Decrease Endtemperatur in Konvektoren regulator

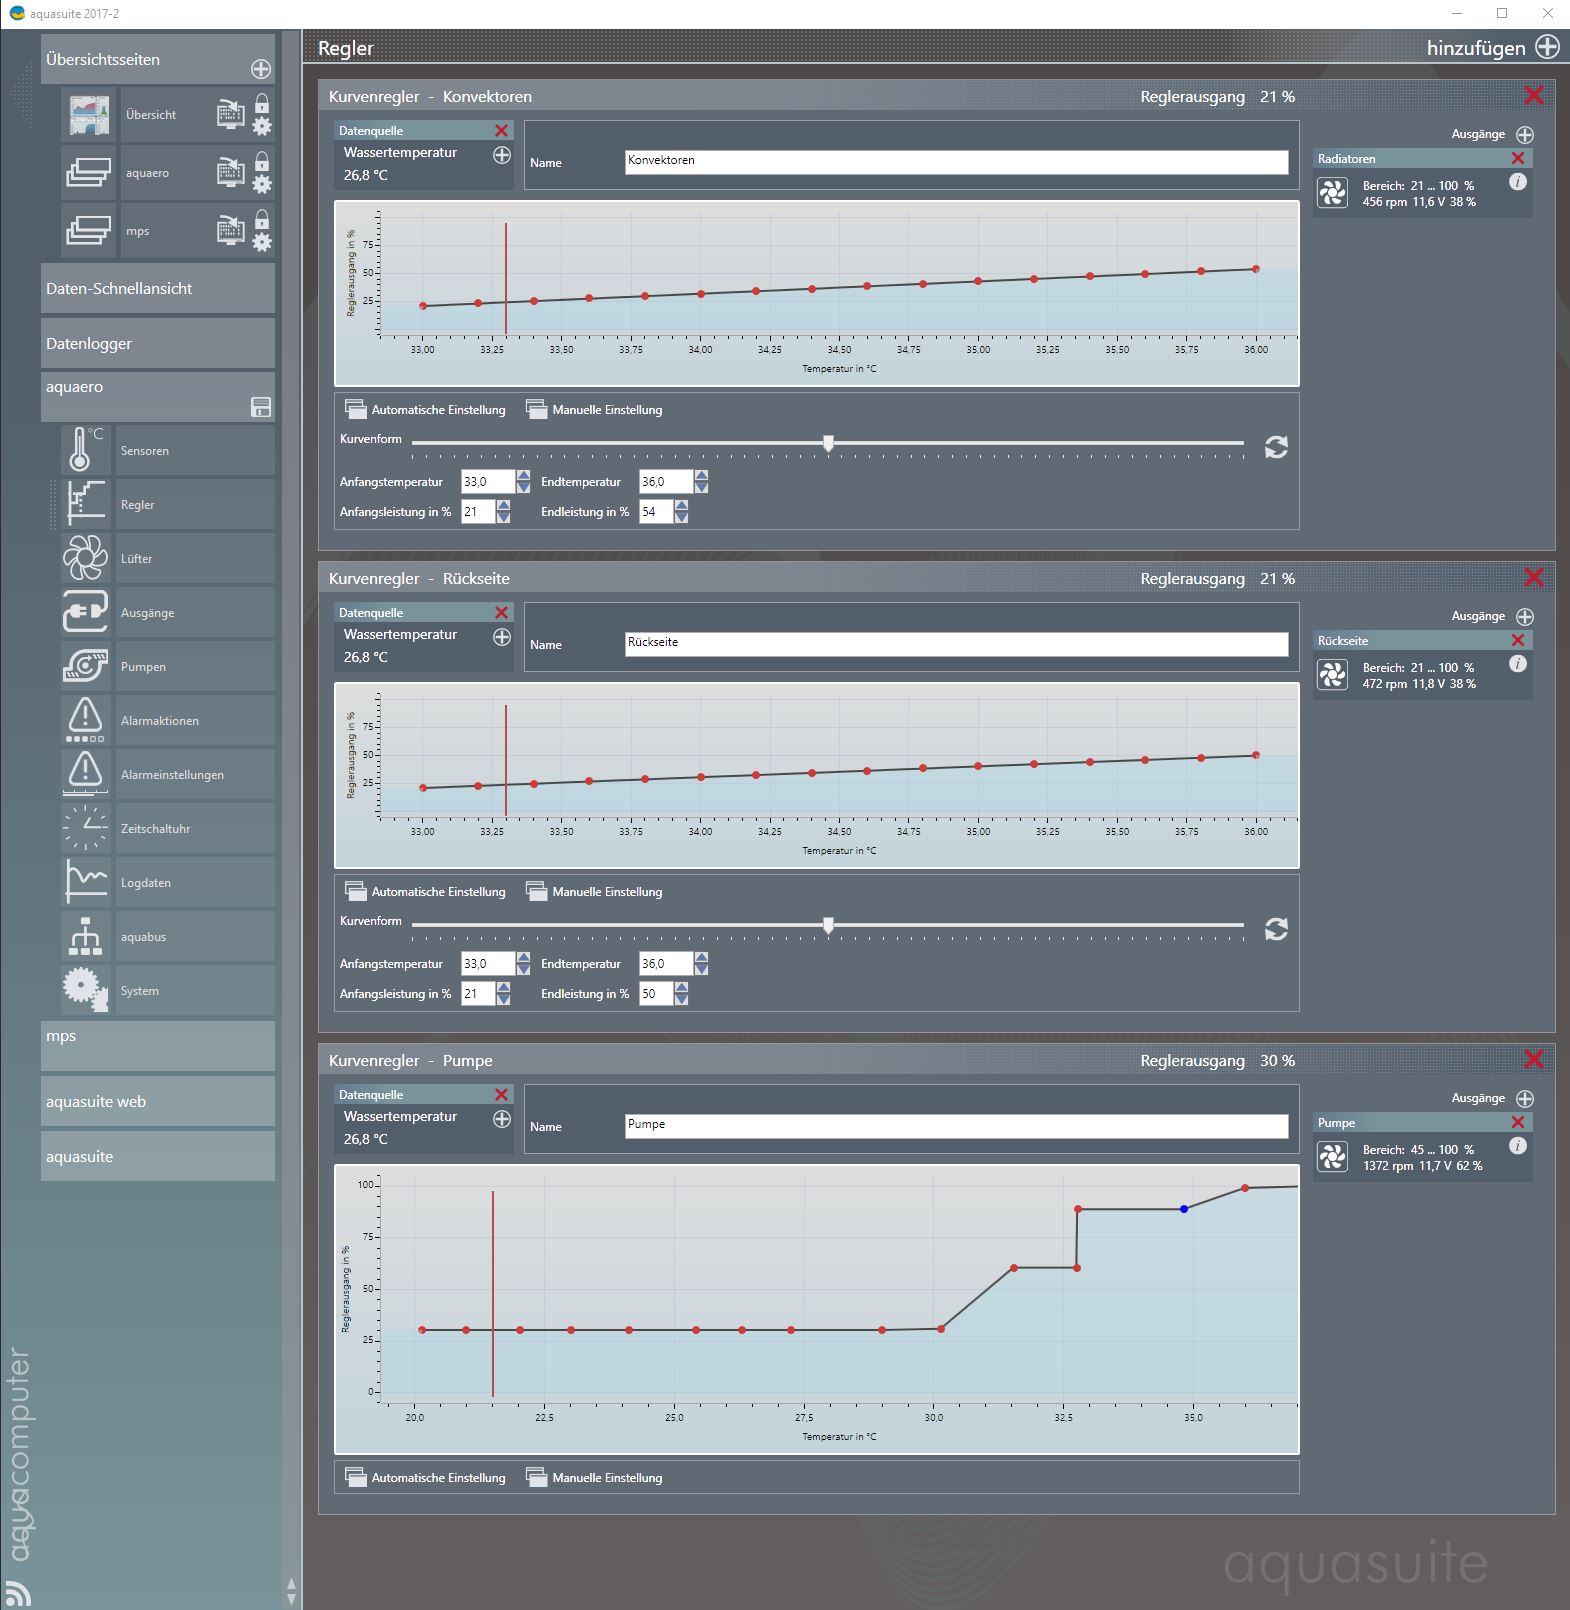tap(701, 488)
